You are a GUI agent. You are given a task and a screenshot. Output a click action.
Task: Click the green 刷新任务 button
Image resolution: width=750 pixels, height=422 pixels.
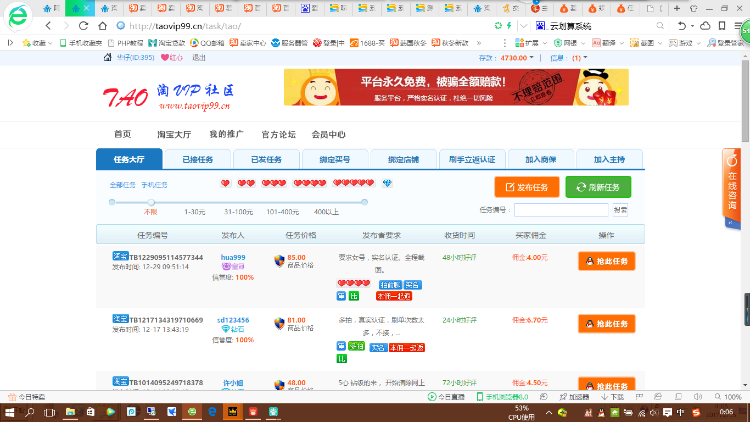click(598, 187)
